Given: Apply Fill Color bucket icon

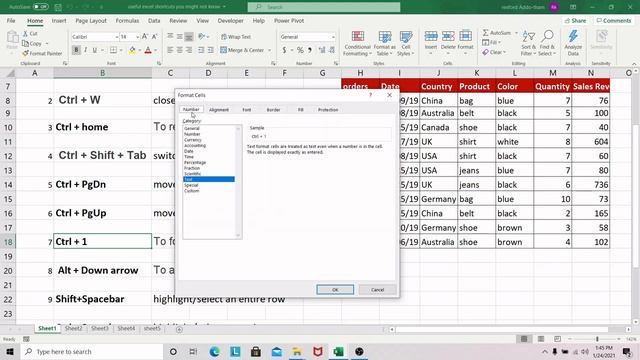Looking at the screenshot, I should (132, 50).
